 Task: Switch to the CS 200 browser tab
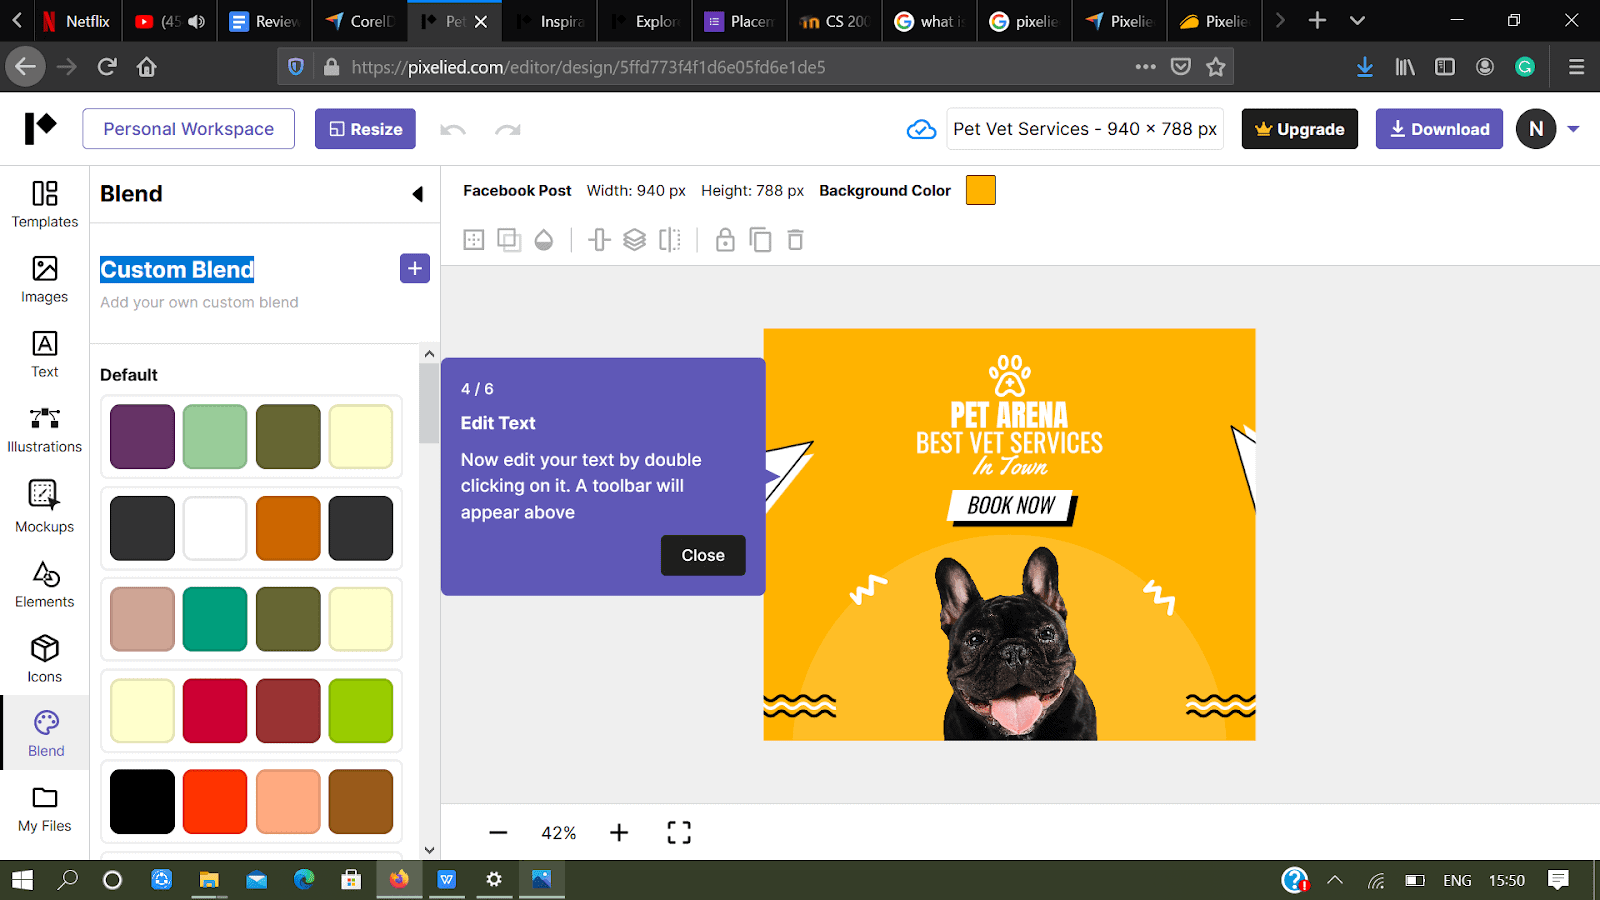(x=835, y=21)
